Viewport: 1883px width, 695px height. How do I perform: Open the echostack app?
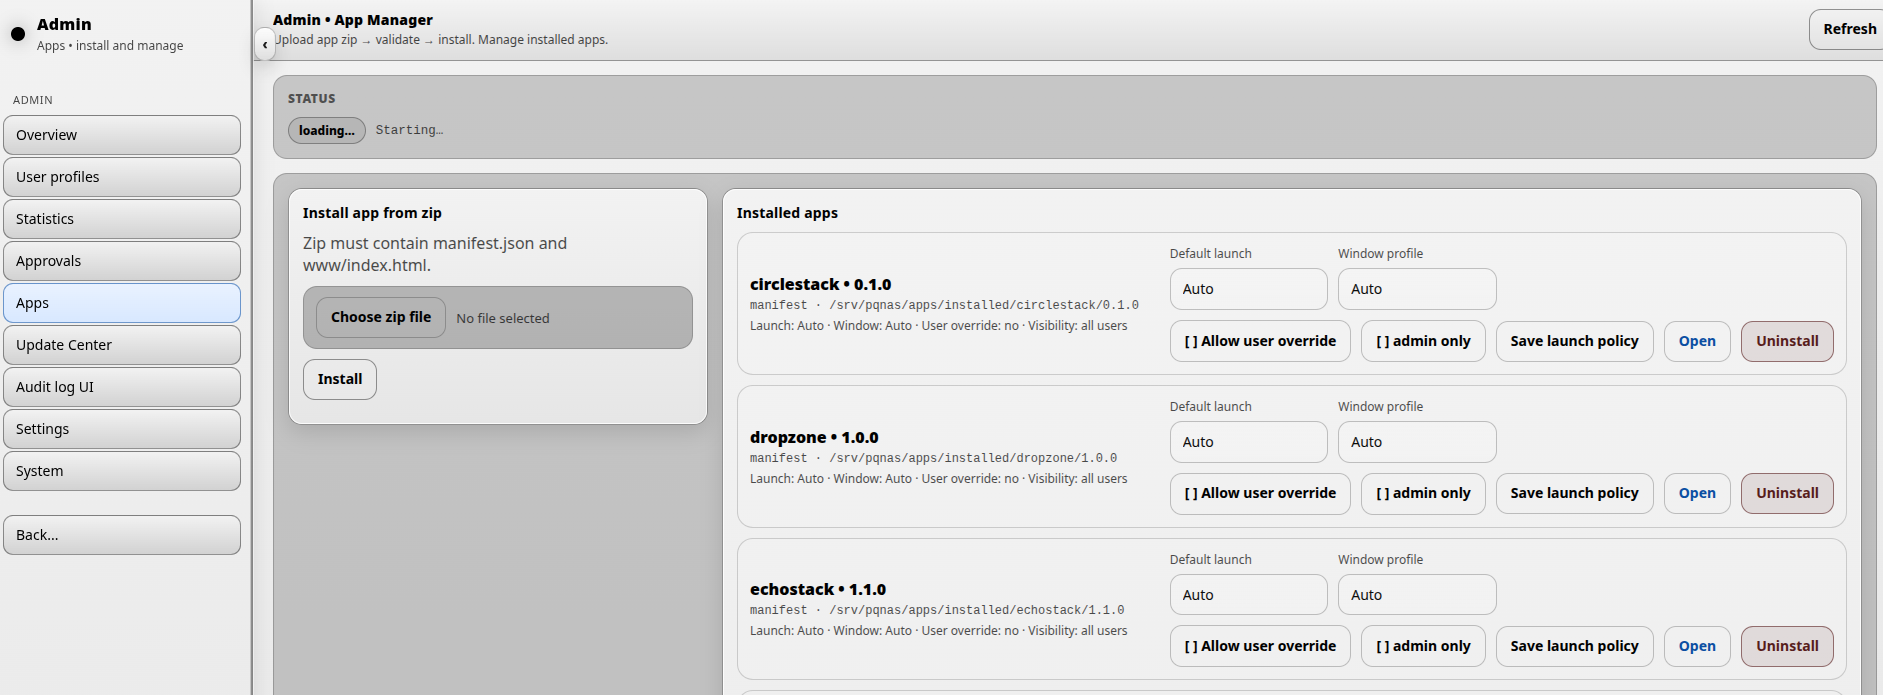tap(1697, 646)
